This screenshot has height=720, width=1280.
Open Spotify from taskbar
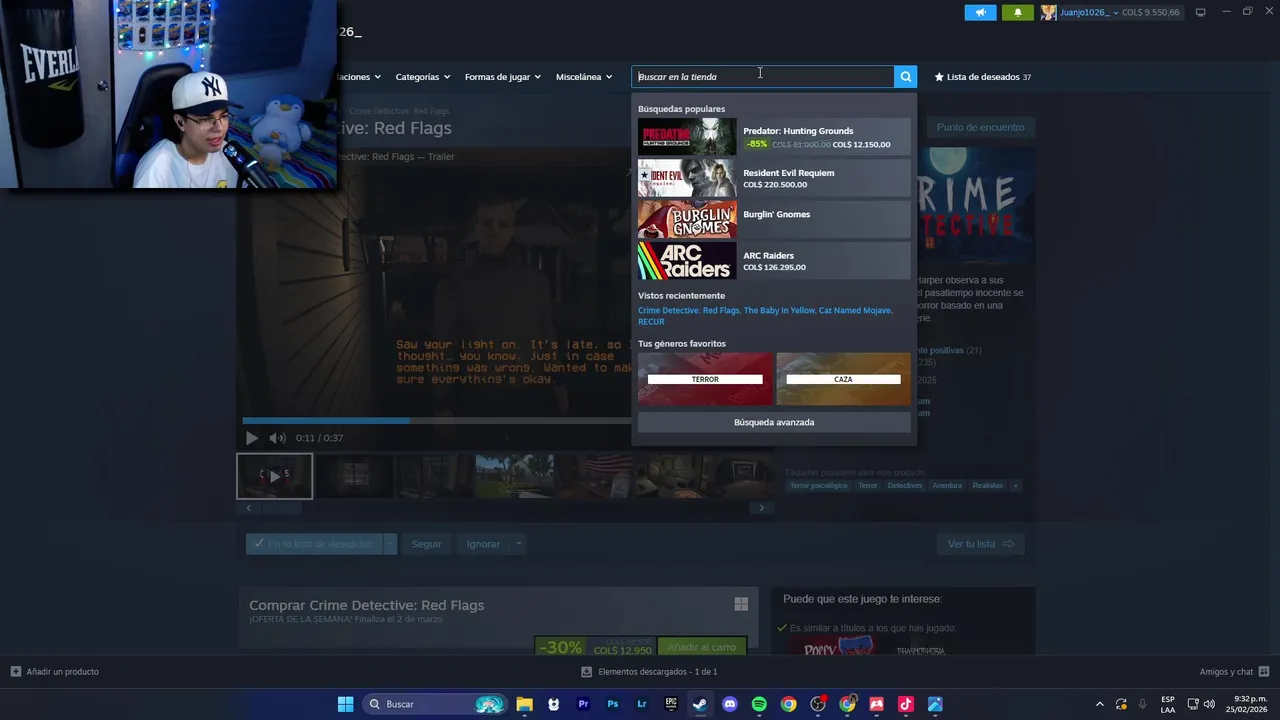[759, 704]
